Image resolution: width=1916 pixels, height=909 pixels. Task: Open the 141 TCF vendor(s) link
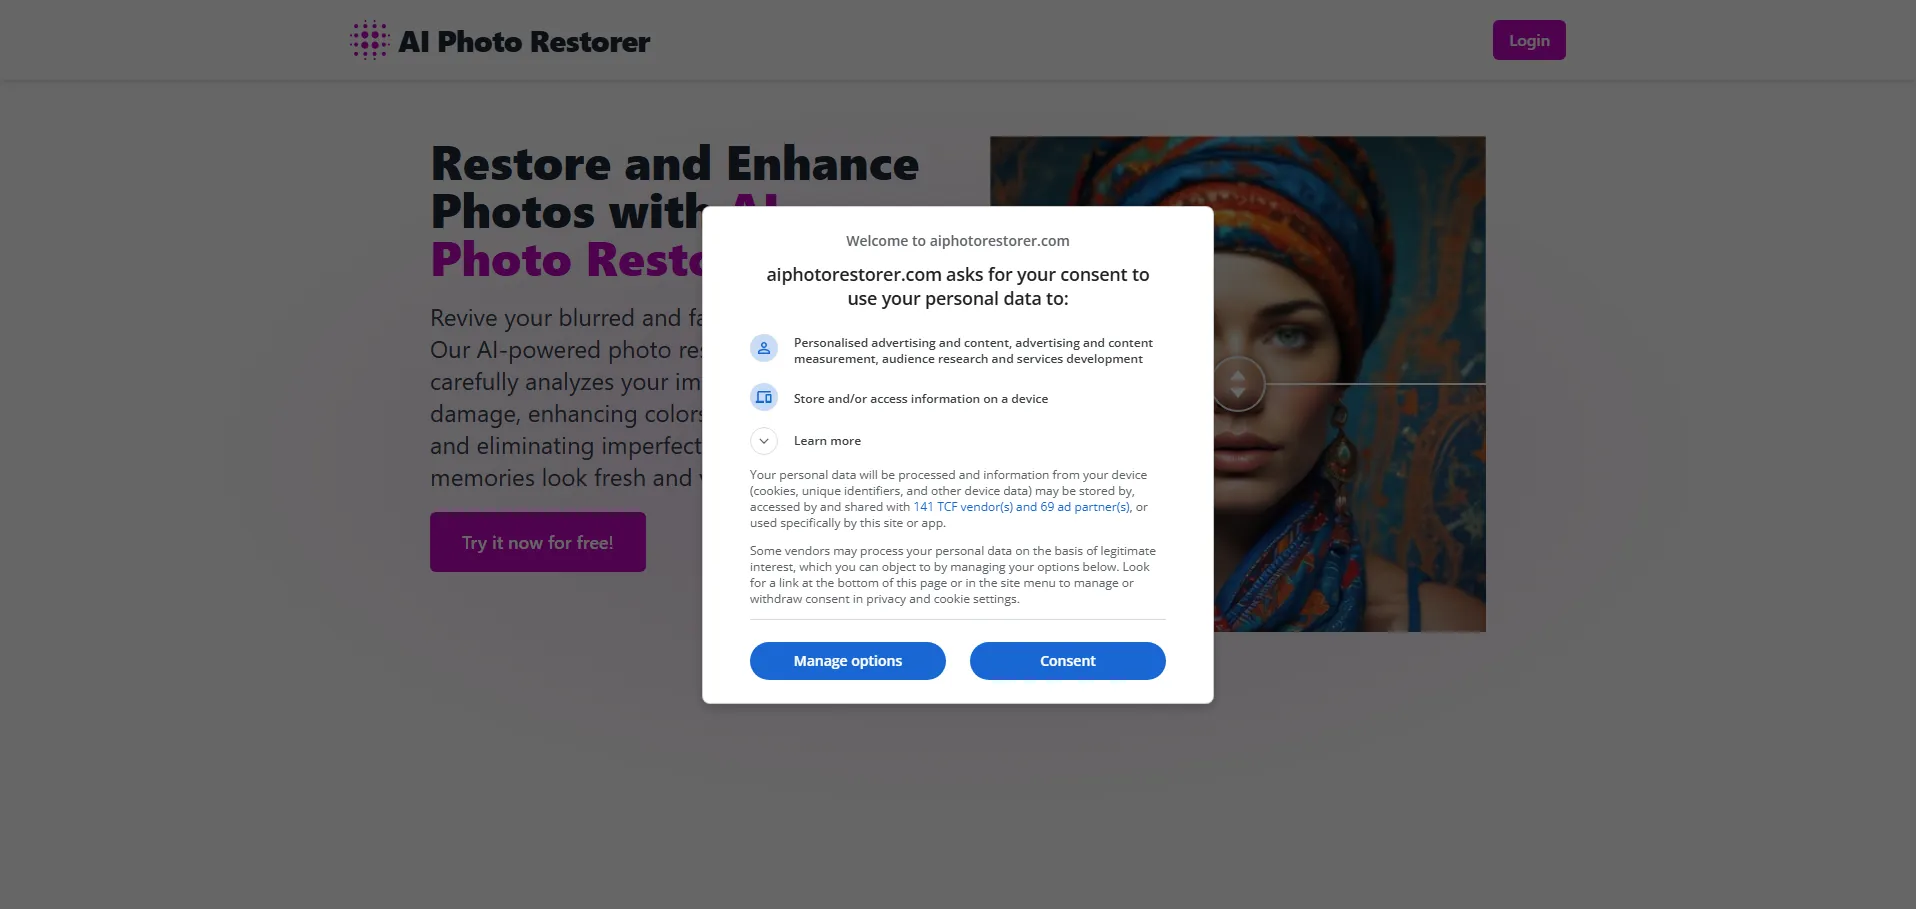click(963, 507)
